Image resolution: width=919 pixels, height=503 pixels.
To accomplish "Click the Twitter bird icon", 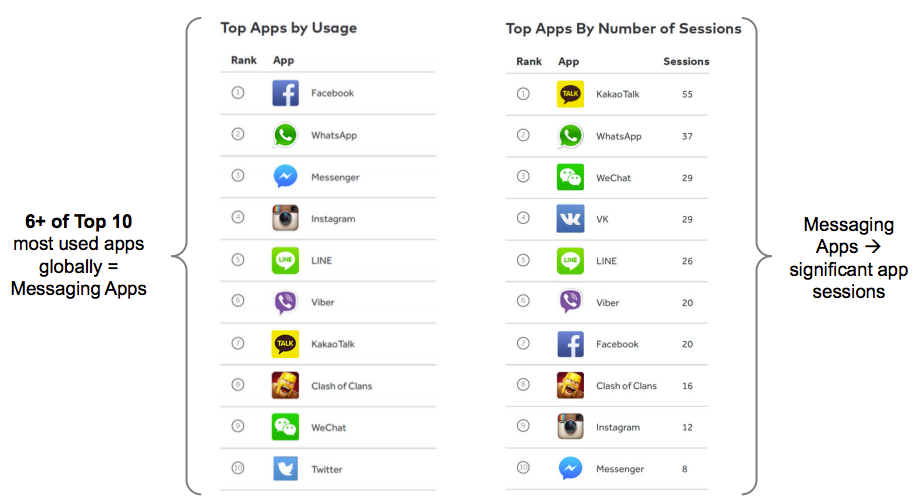I will tap(285, 469).
